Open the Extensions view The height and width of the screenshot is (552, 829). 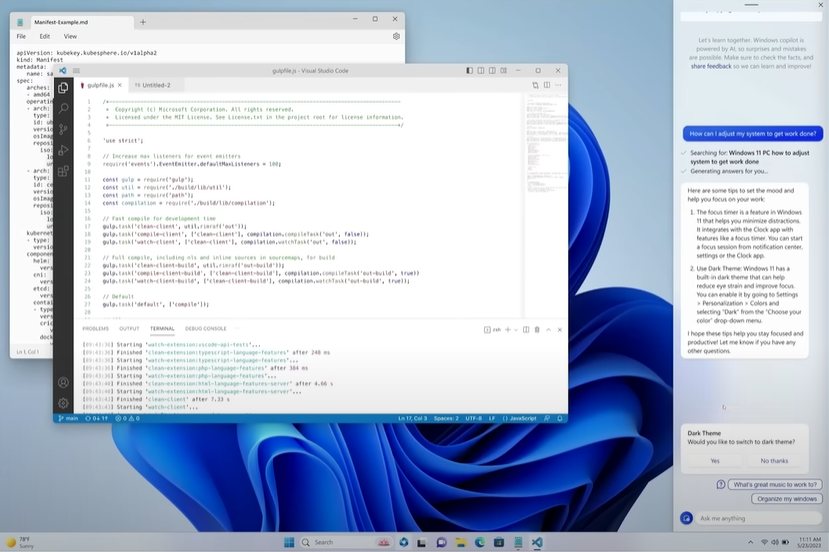63,171
